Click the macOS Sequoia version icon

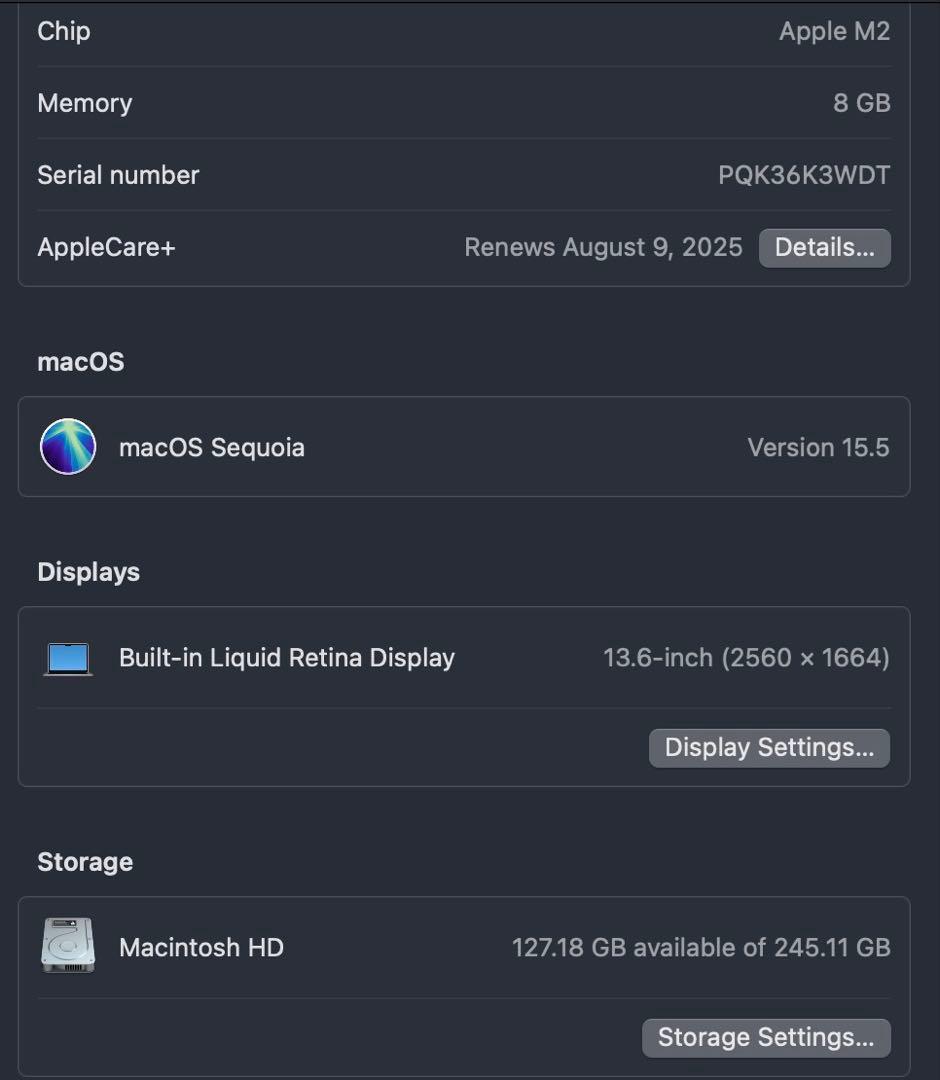coord(66,447)
